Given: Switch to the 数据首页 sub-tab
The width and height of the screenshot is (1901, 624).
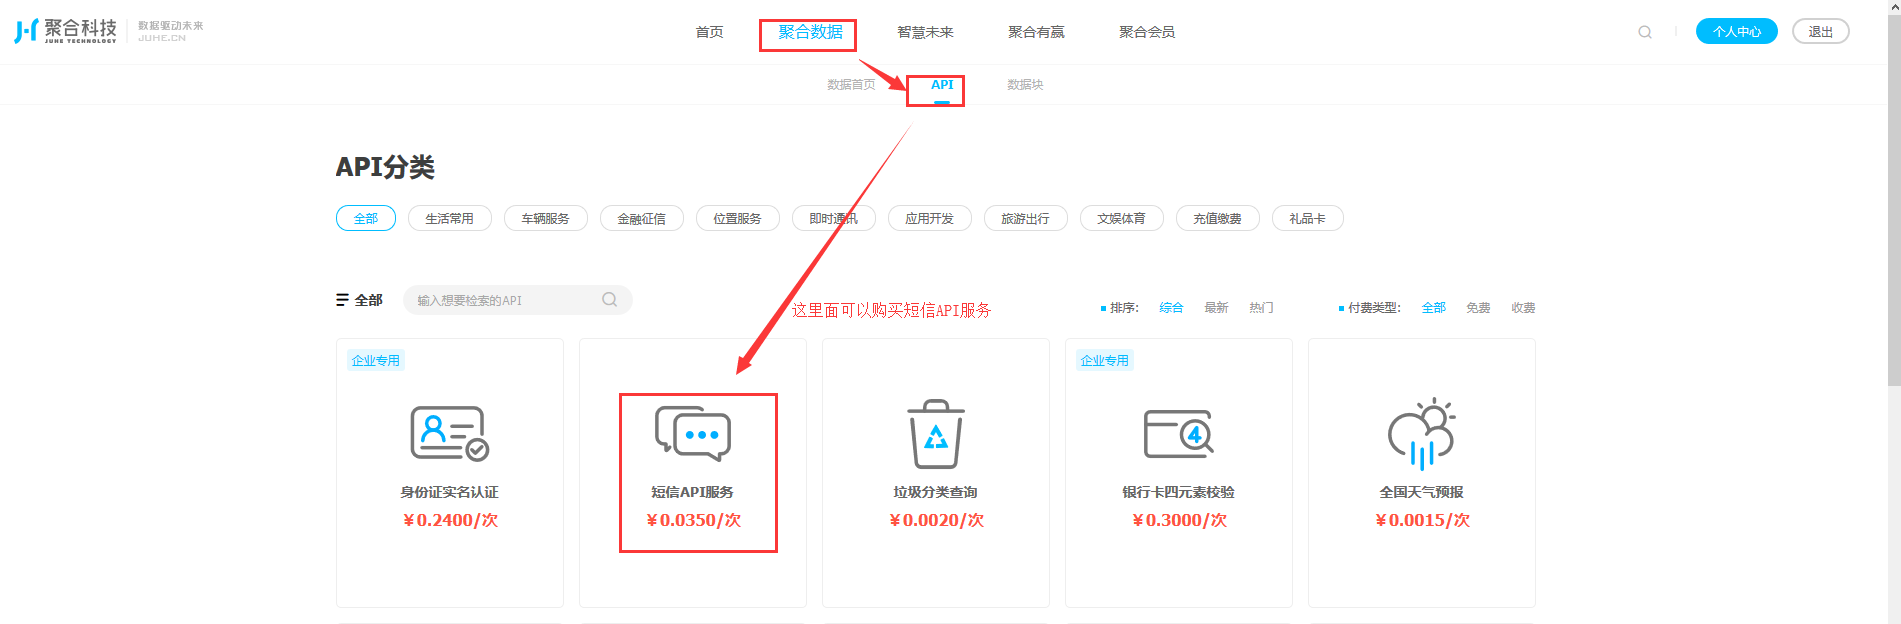Looking at the screenshot, I should pos(851,85).
